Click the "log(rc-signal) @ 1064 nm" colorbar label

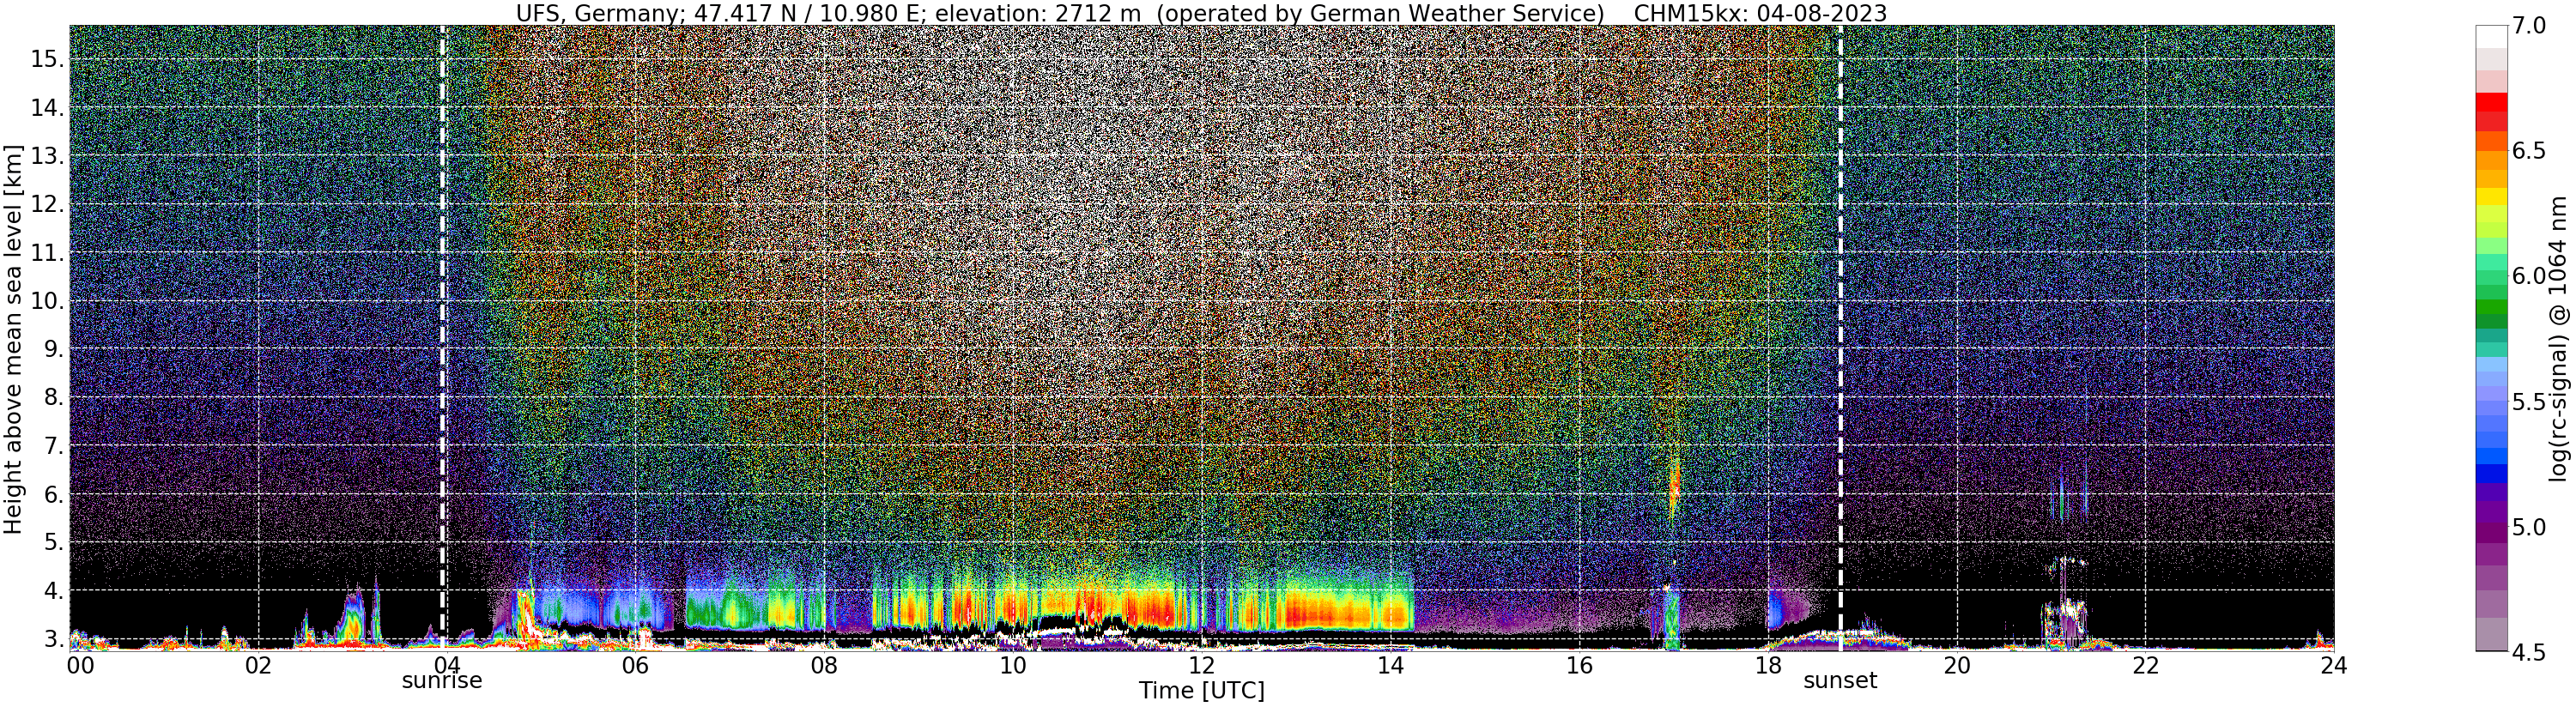pyautogui.click(x=2558, y=337)
